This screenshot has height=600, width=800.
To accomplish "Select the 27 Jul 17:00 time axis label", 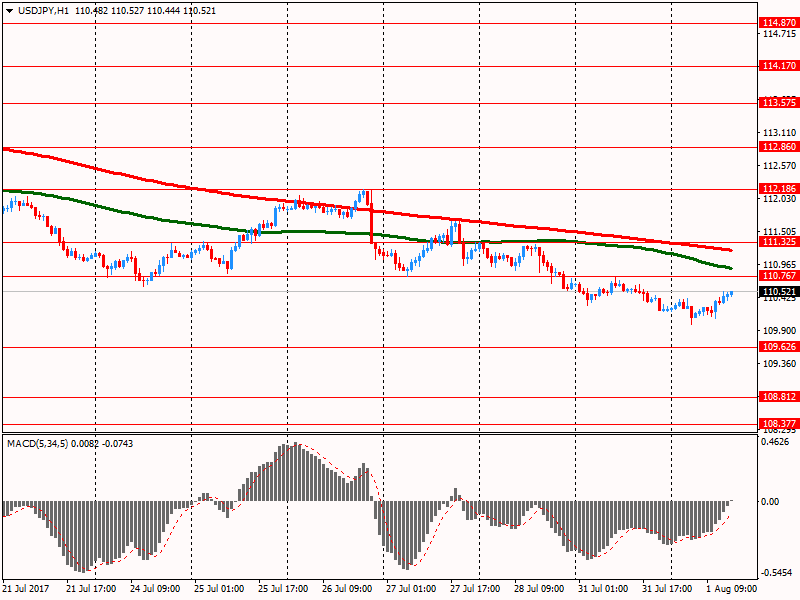I will click(x=475, y=589).
